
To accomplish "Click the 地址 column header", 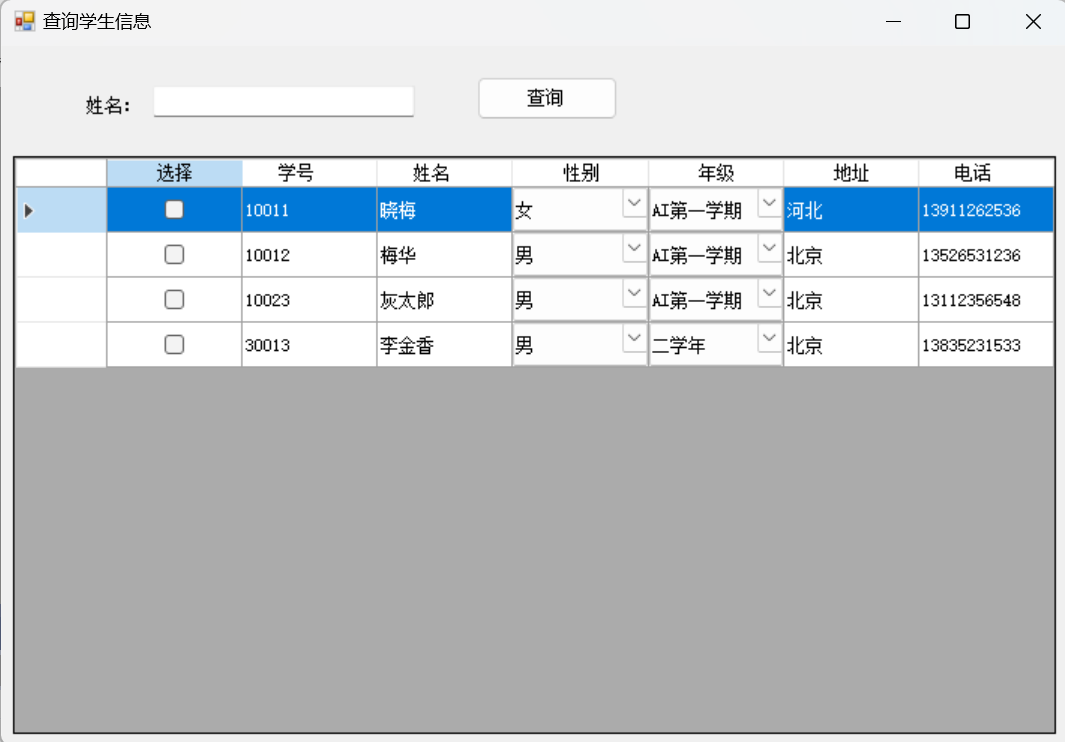I will [850, 173].
